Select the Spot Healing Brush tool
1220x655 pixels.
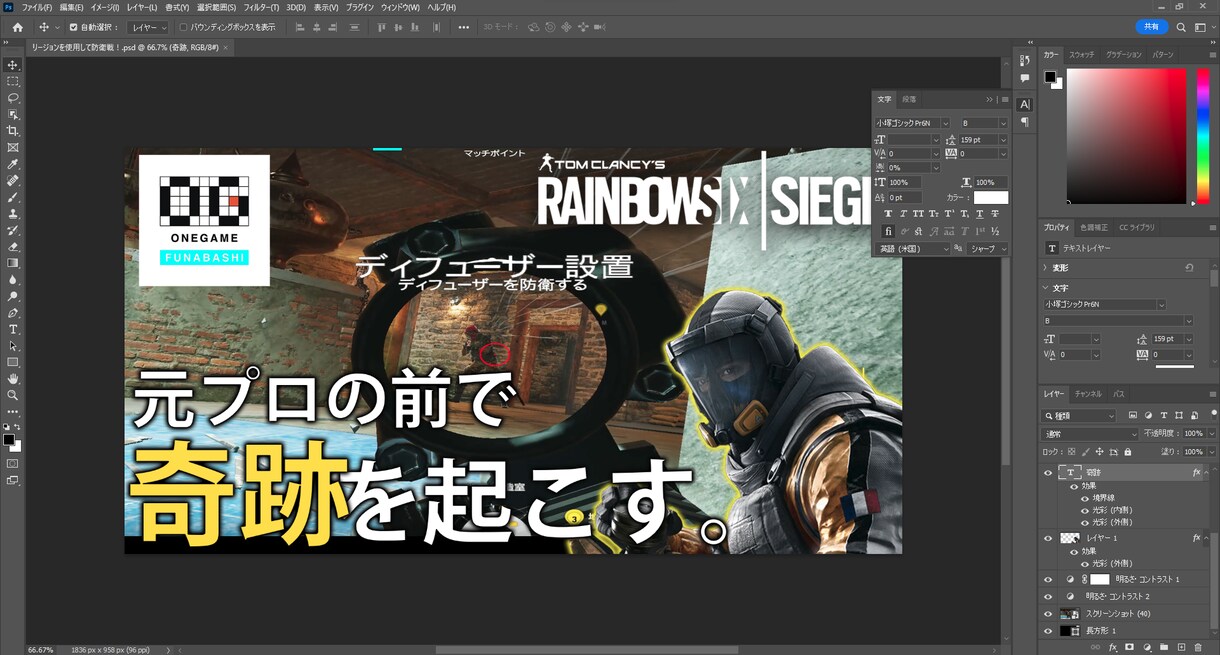point(13,181)
